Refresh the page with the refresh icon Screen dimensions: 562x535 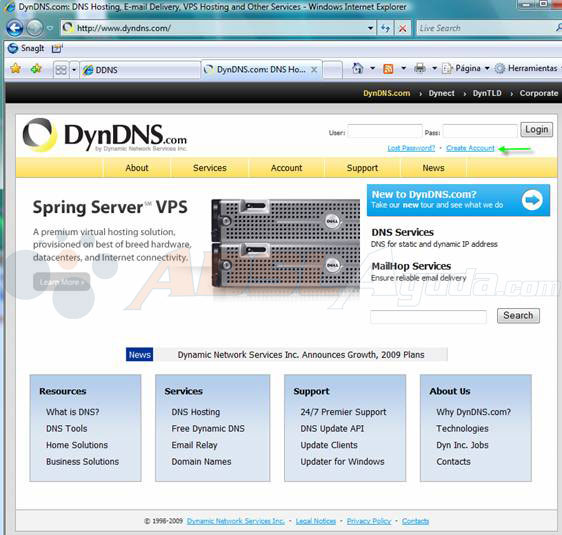point(386,28)
